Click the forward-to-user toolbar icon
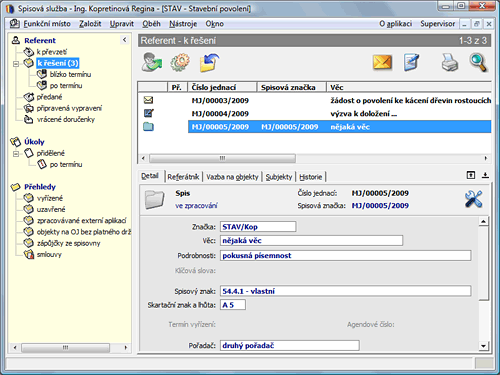The height and width of the screenshot is (375, 500). pyautogui.click(x=152, y=62)
